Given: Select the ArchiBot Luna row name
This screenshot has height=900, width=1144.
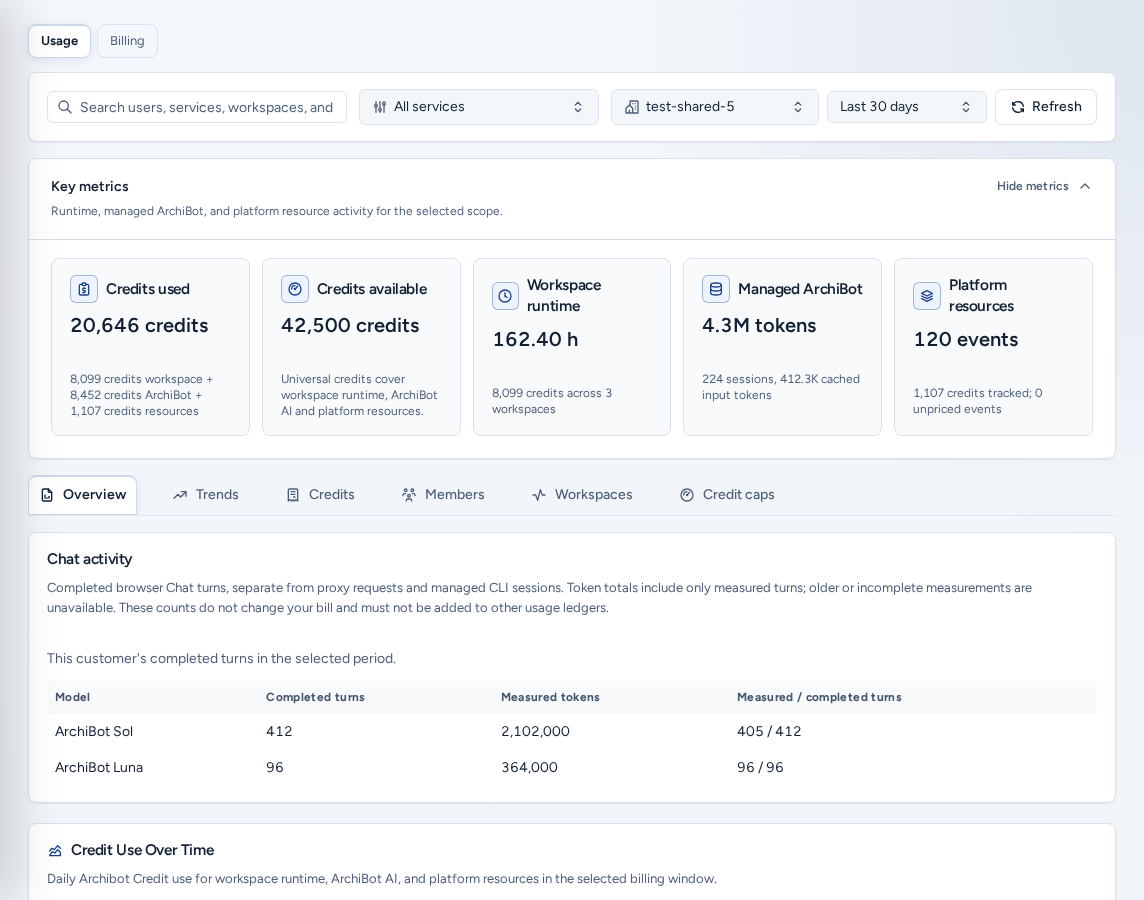Looking at the screenshot, I should (x=99, y=767).
